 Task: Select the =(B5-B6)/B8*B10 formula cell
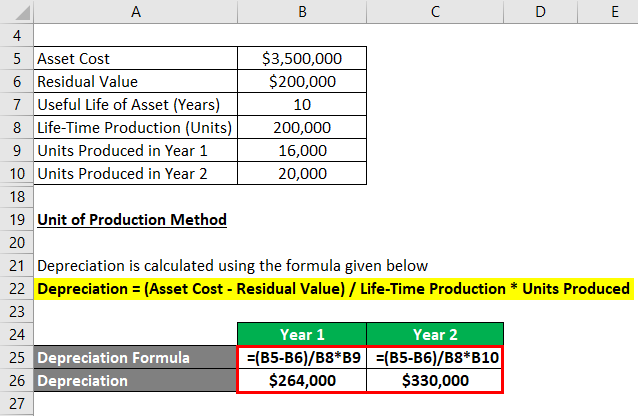coord(435,358)
